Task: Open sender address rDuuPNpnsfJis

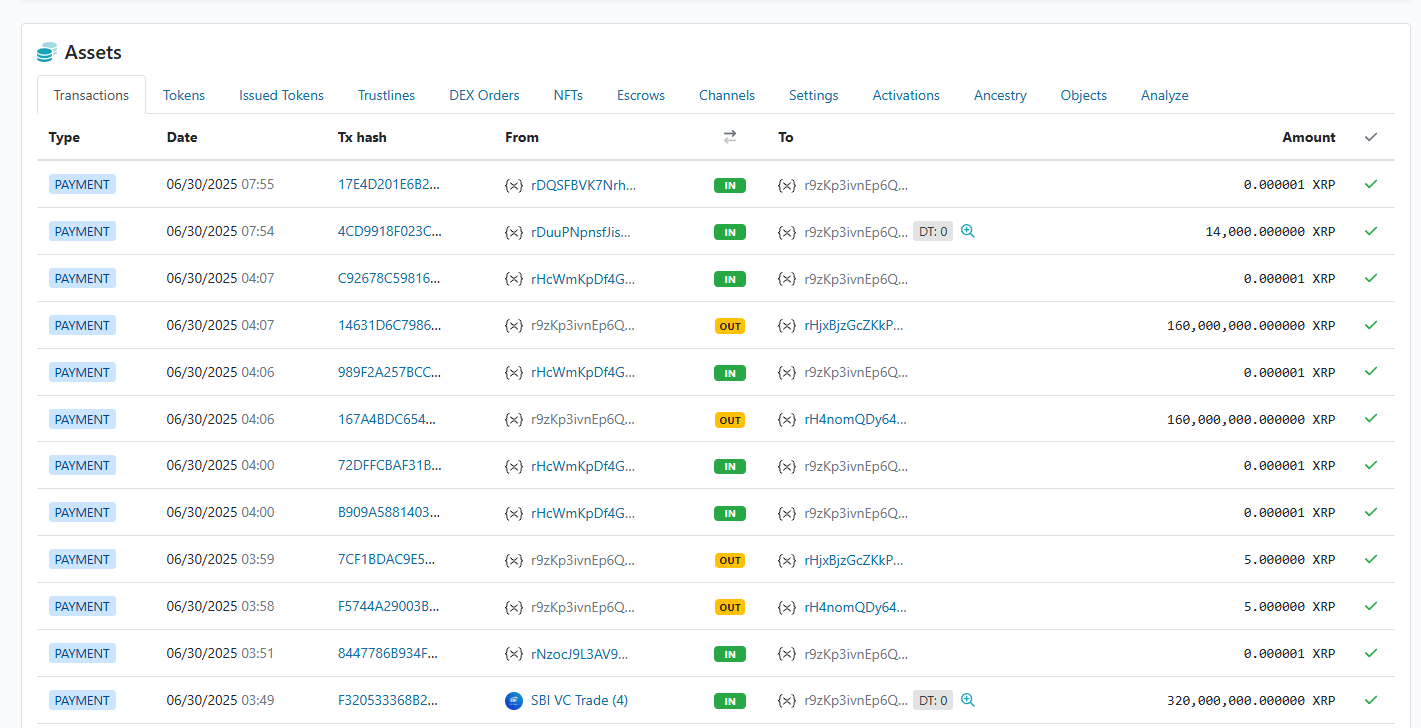Action: click(x=581, y=231)
